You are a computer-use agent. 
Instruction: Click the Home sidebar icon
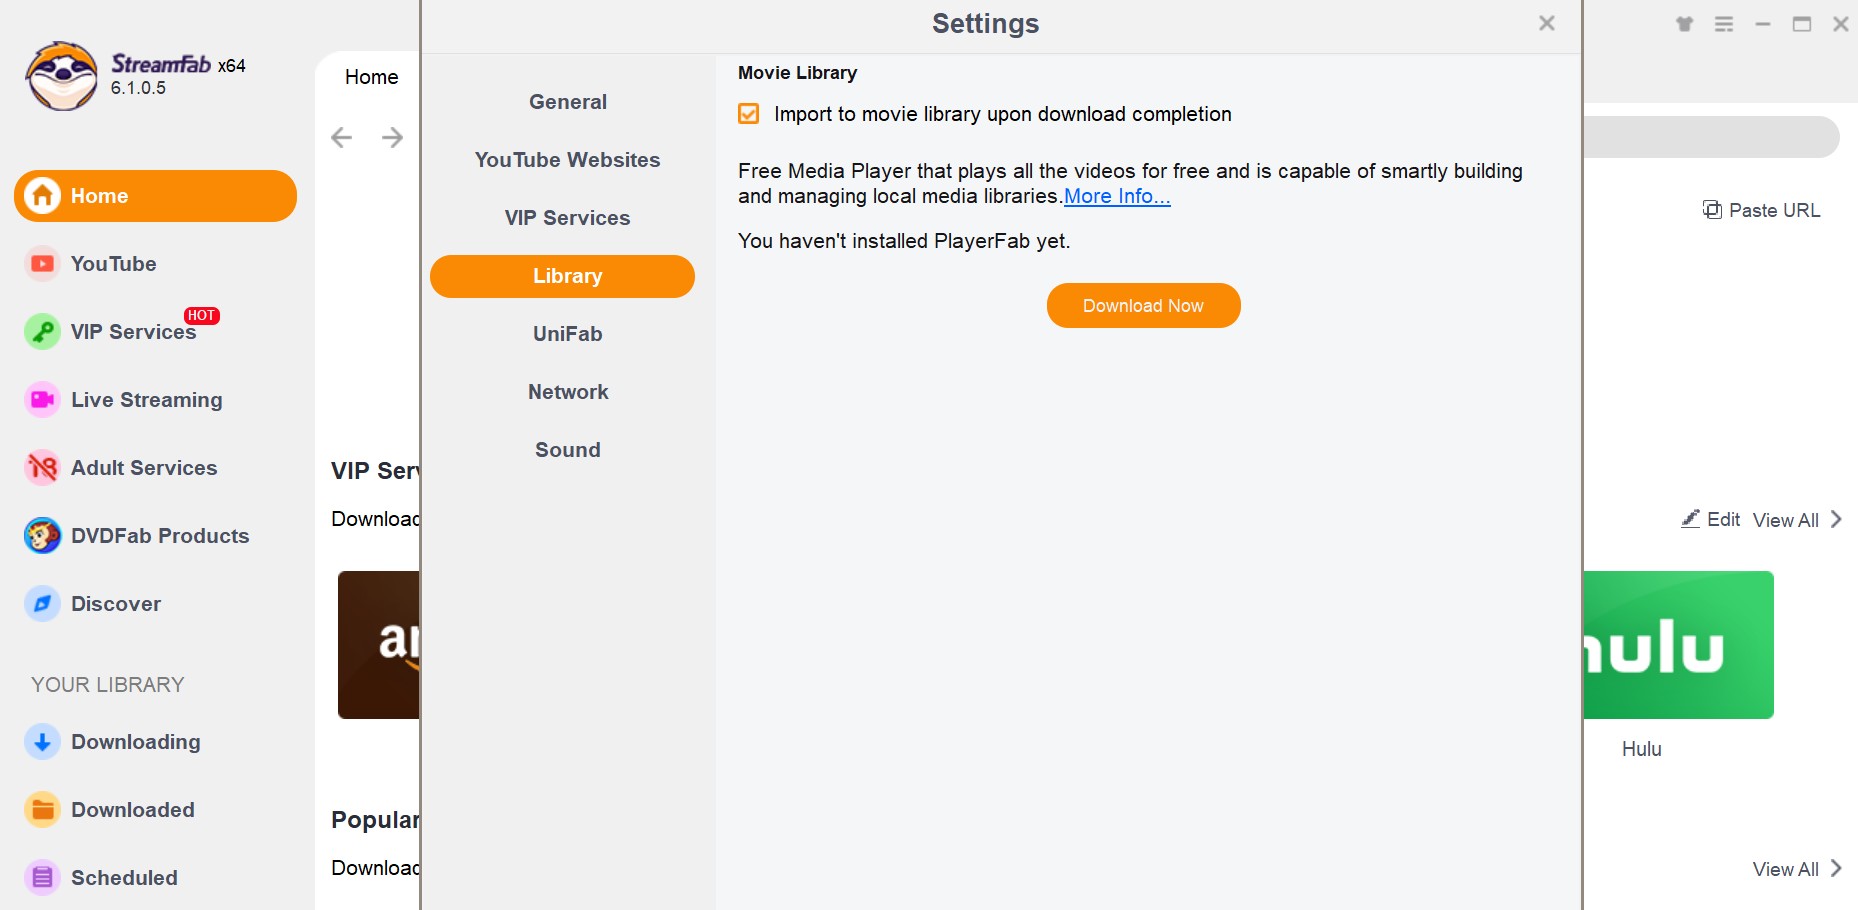[x=42, y=195]
